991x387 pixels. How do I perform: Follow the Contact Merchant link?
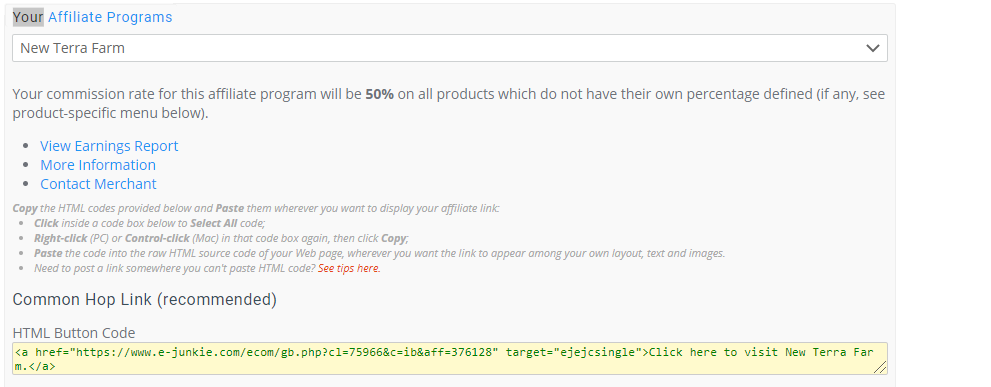pos(99,184)
